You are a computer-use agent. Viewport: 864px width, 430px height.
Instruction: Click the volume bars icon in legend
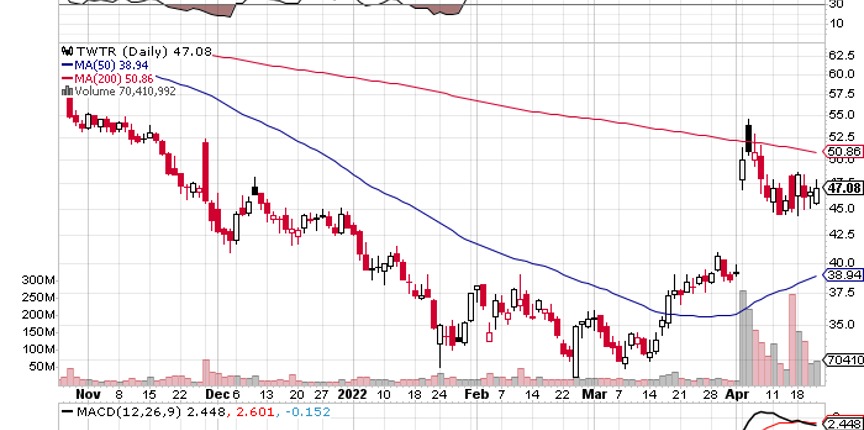[66, 91]
